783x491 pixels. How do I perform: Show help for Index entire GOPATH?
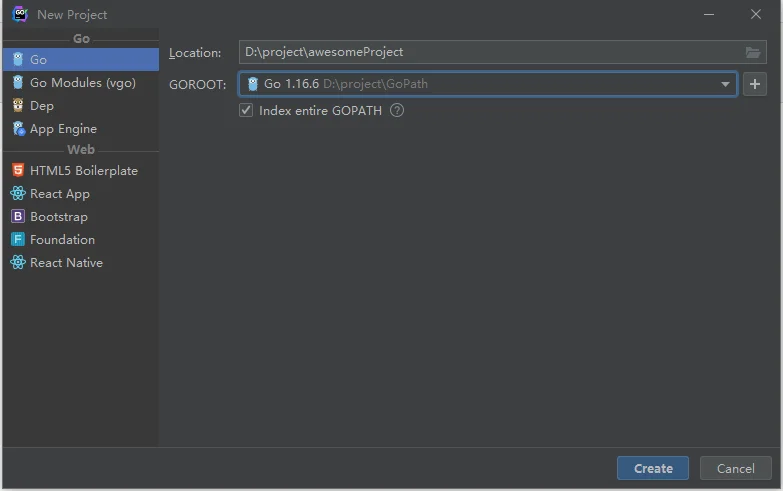point(397,110)
